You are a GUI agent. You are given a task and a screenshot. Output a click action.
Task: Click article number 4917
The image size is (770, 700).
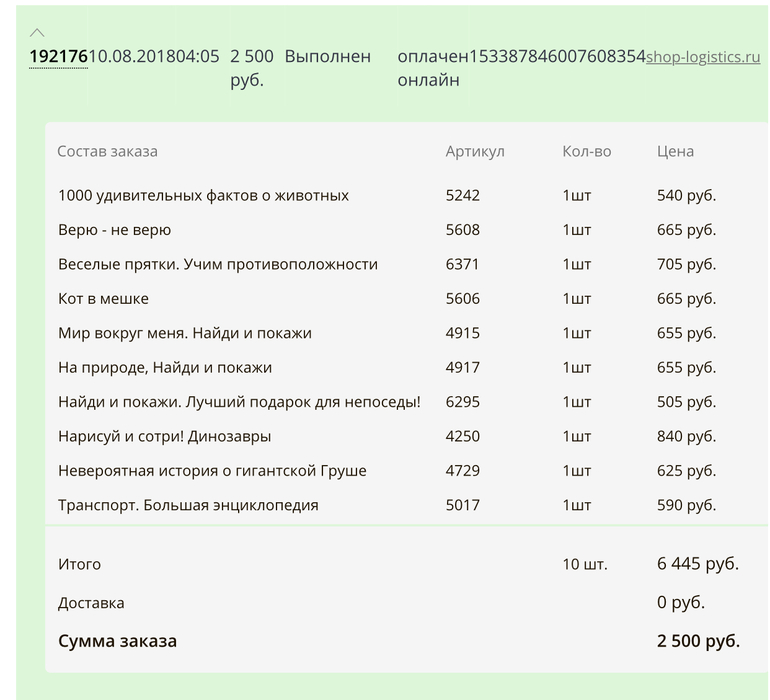tap(463, 368)
